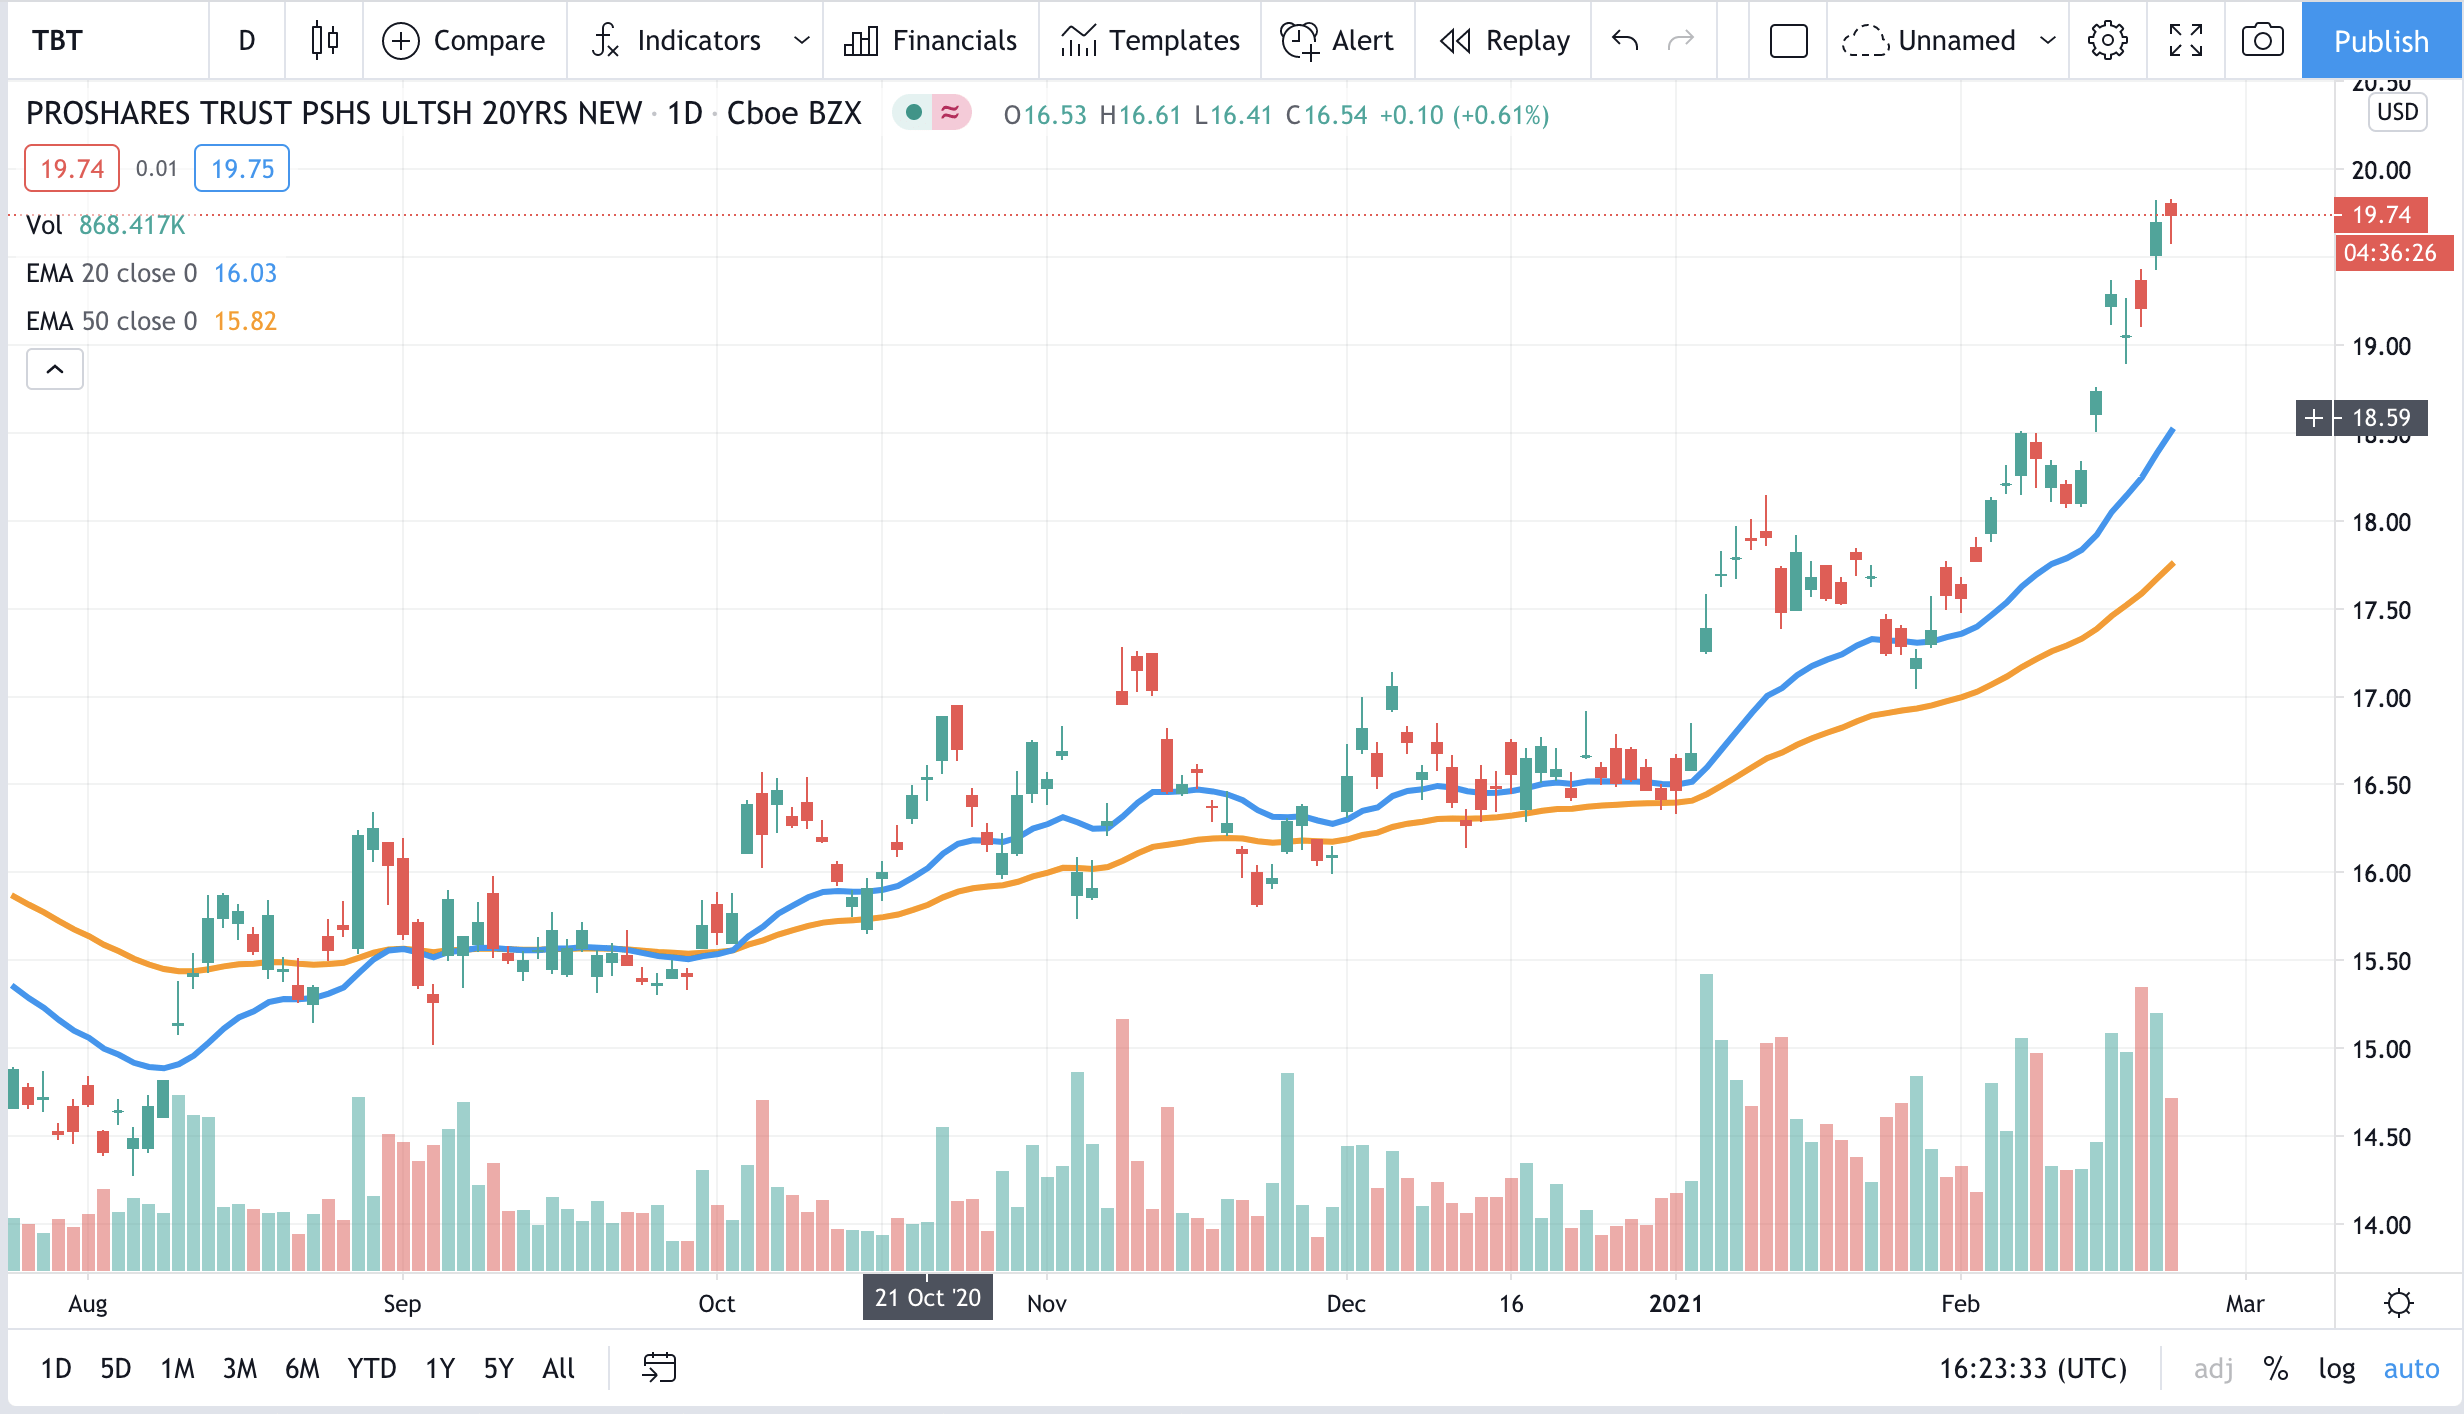The image size is (2464, 1414).
Task: Click the Publish button
Action: [x=2380, y=40]
